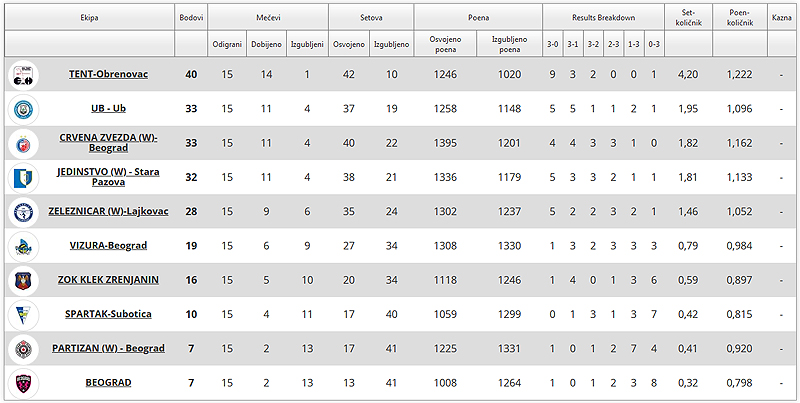Click the Ekipa column header

pyautogui.click(x=89, y=17)
